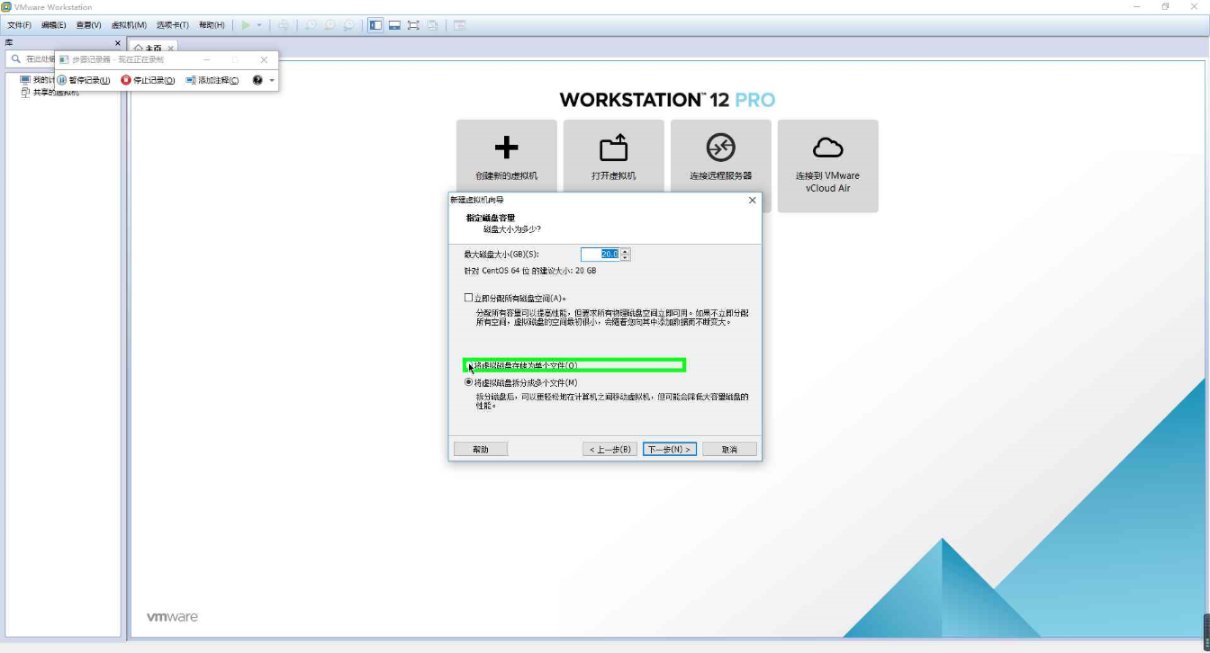Image resolution: width=1210 pixels, height=653 pixels.
Task: Click the console view toolbar icon
Action: (459, 25)
